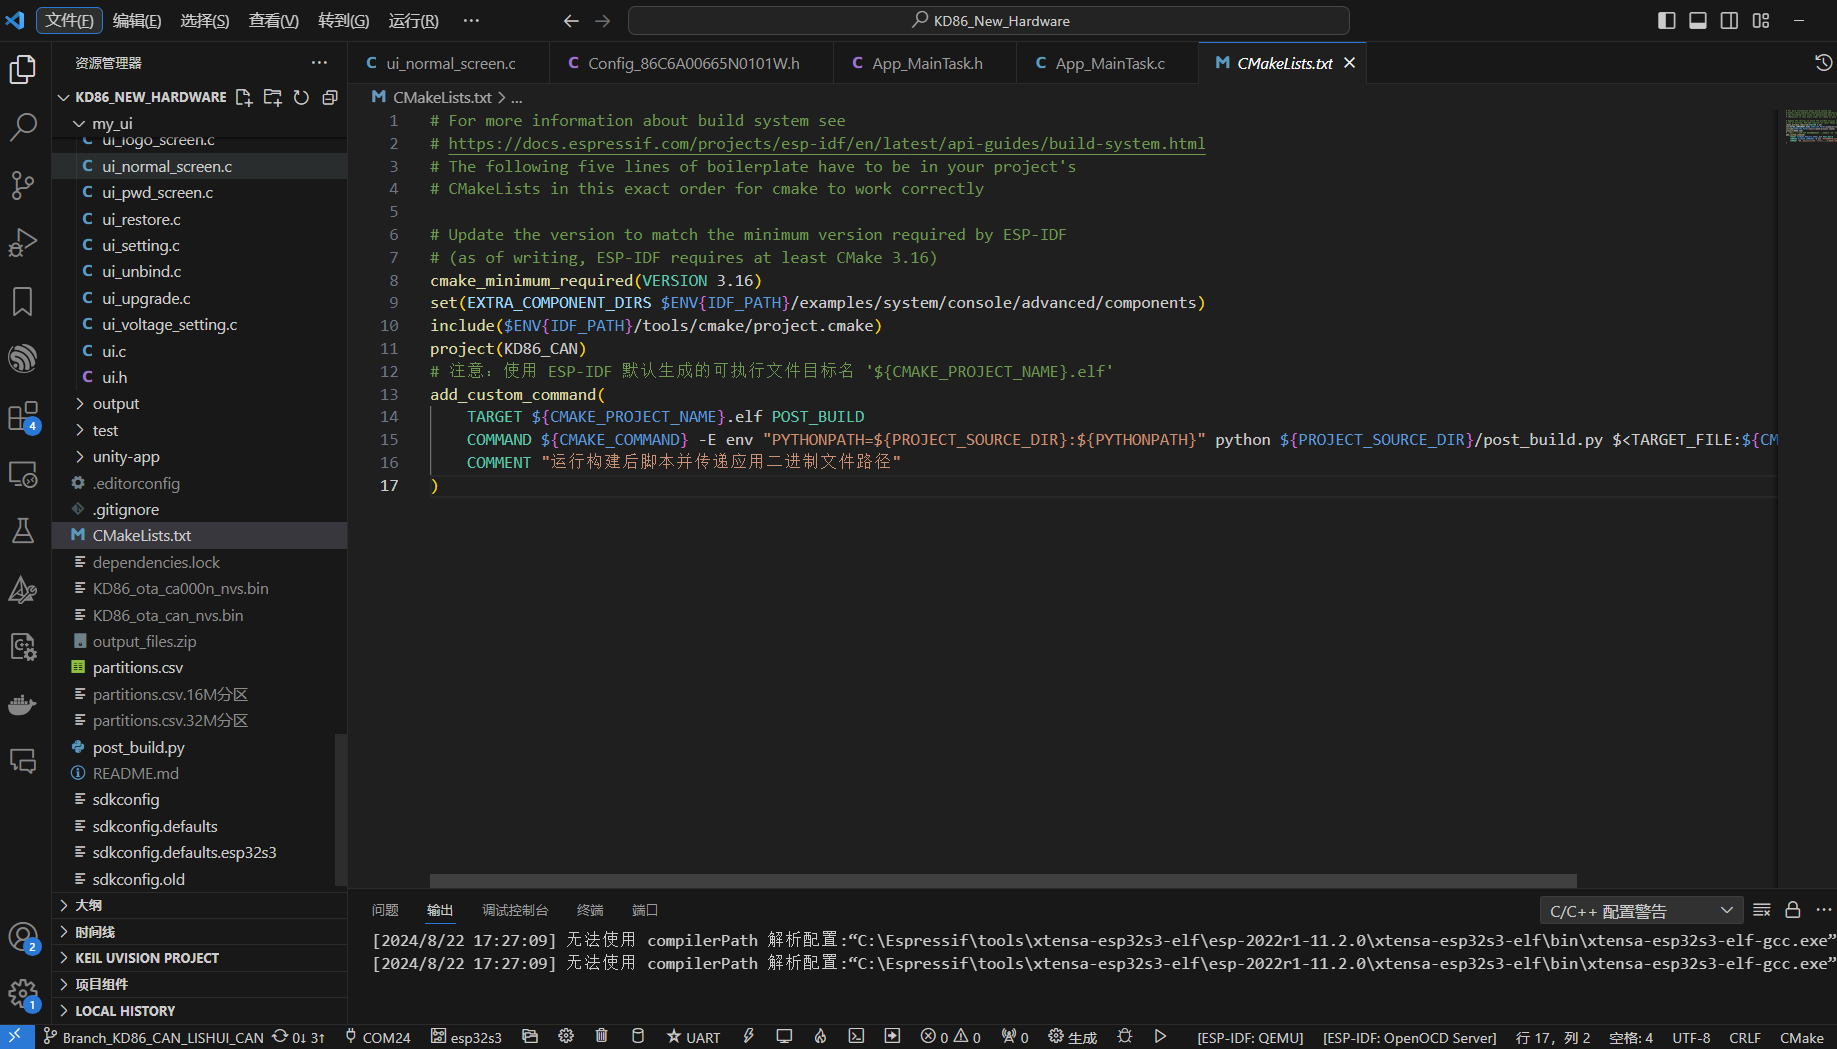Open Extensions view with badge 4
Image resolution: width=1837 pixels, height=1049 pixels.
coord(23,416)
